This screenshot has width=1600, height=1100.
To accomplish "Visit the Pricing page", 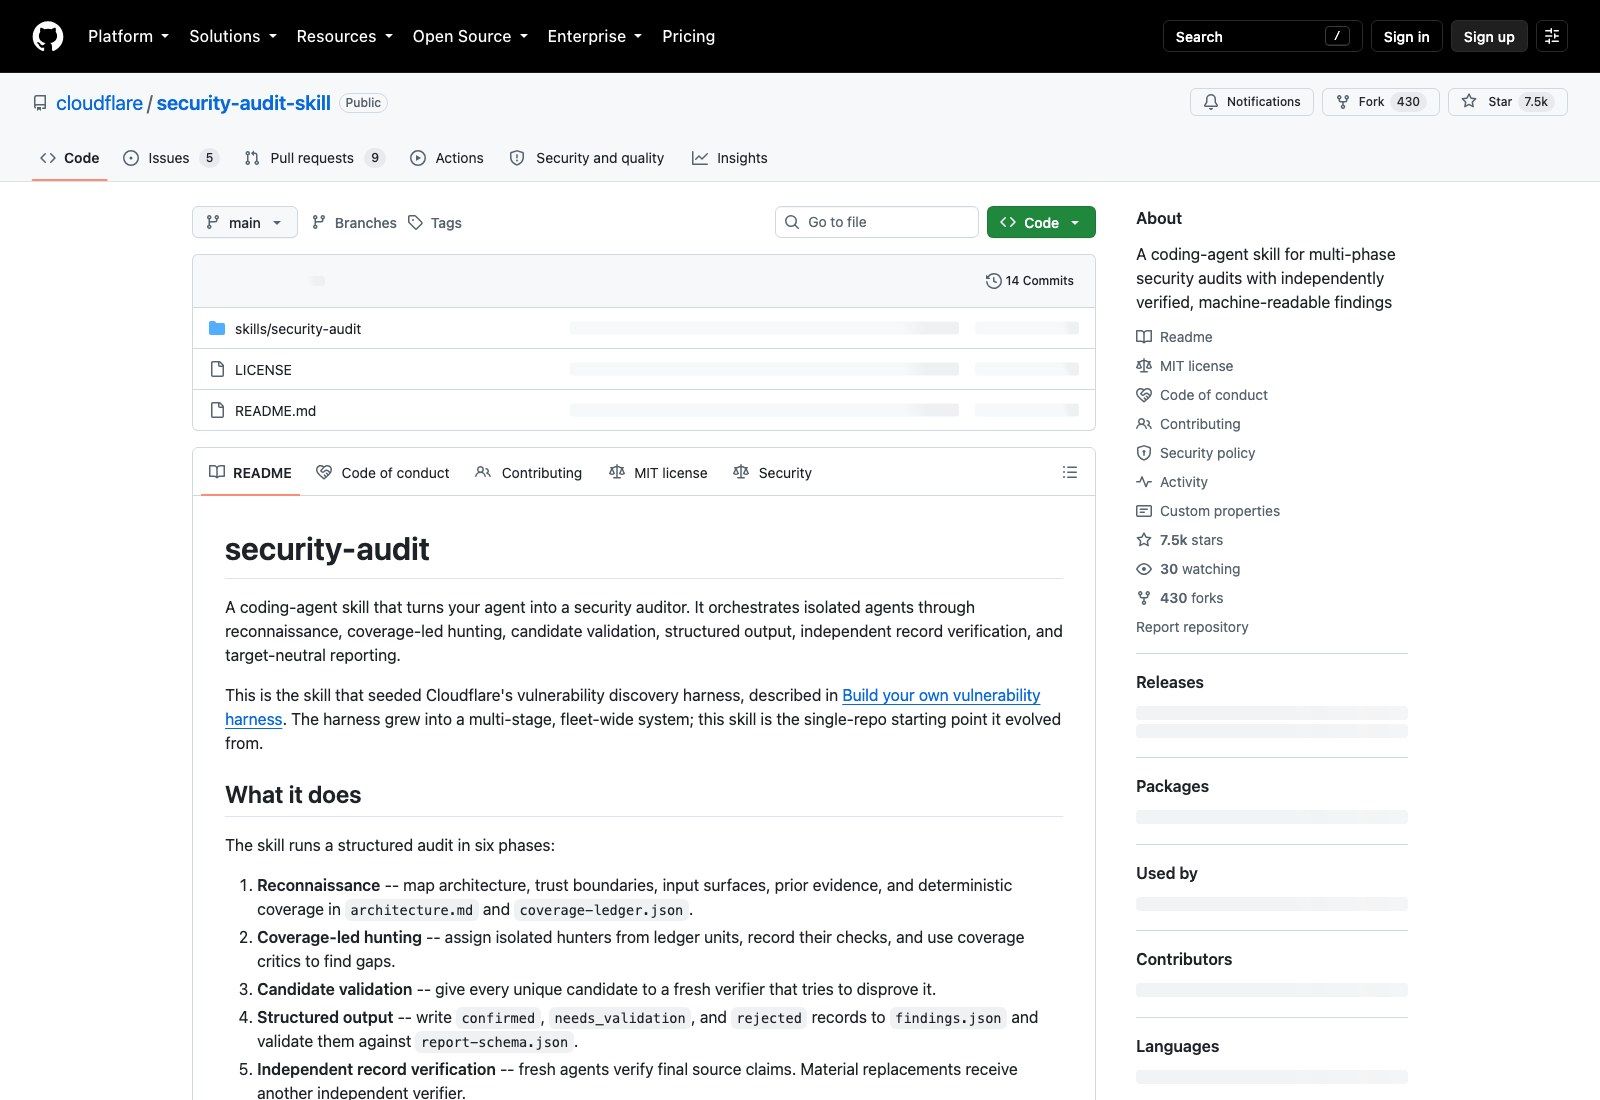I will point(688,36).
